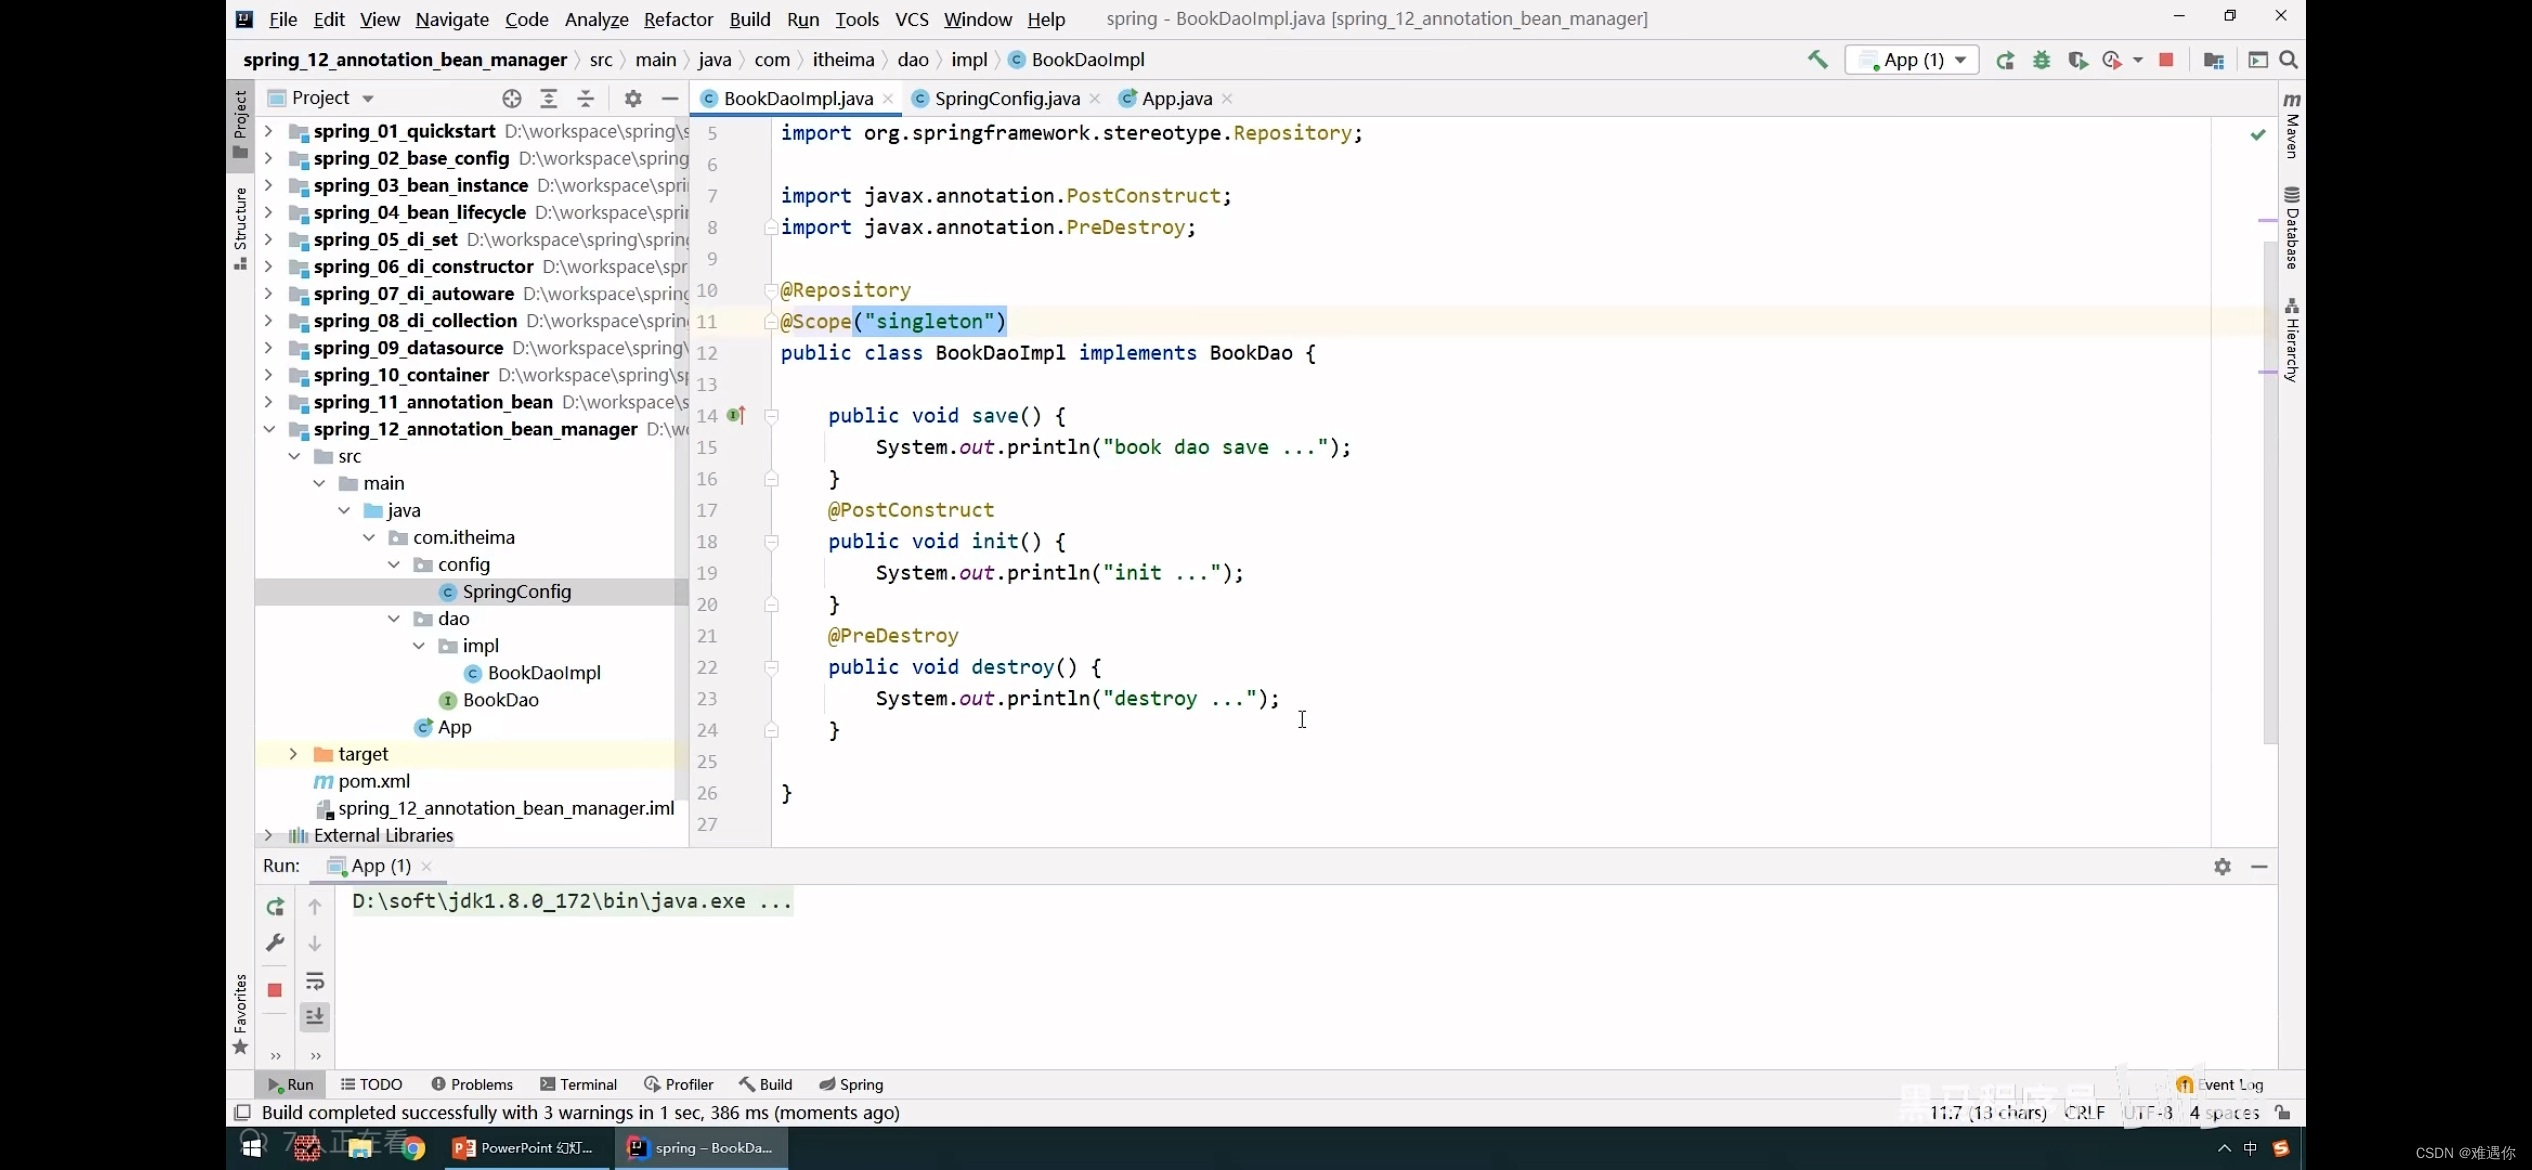Expand the target folder

(293, 754)
